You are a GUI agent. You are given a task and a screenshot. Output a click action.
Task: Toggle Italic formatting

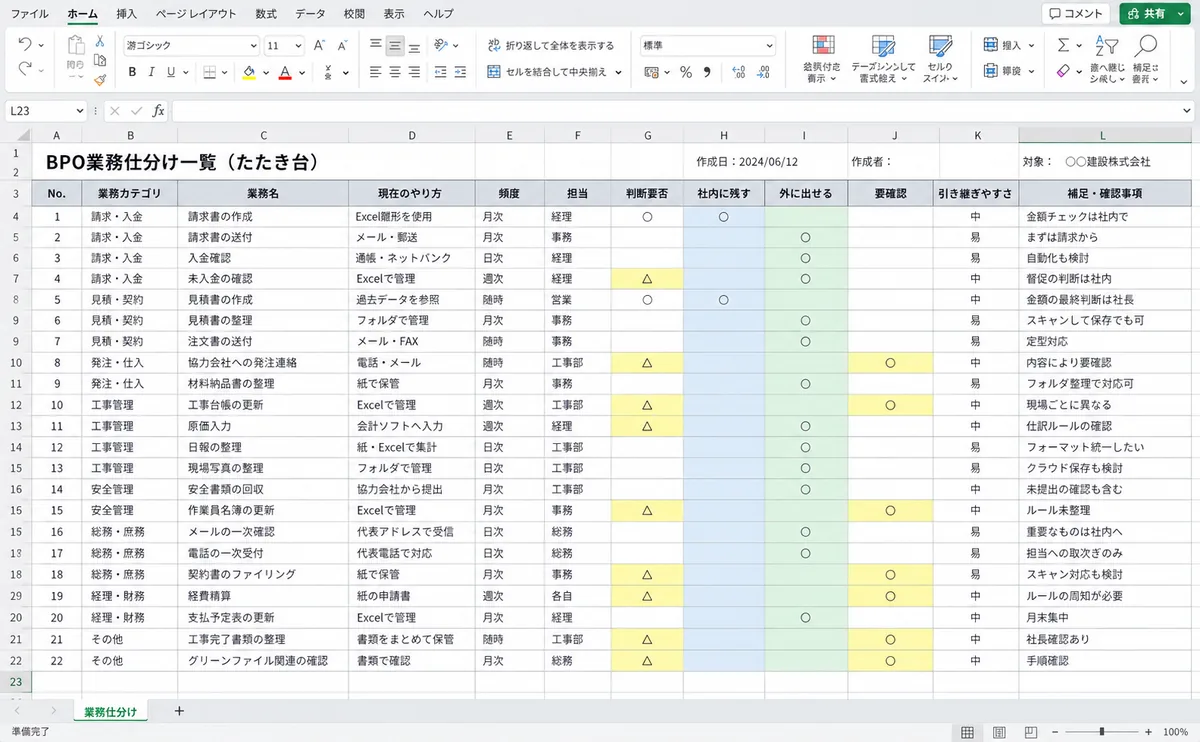[x=151, y=72]
